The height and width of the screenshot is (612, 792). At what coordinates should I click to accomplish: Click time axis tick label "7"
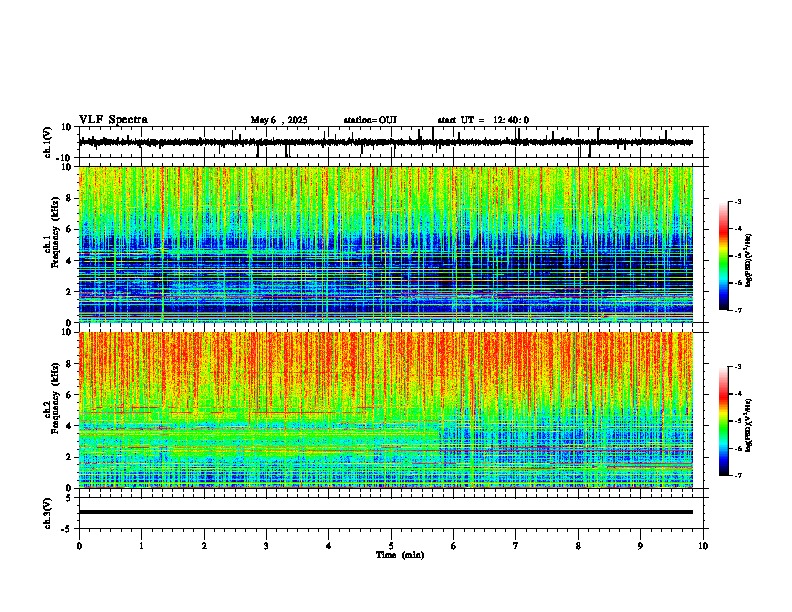[x=516, y=546]
